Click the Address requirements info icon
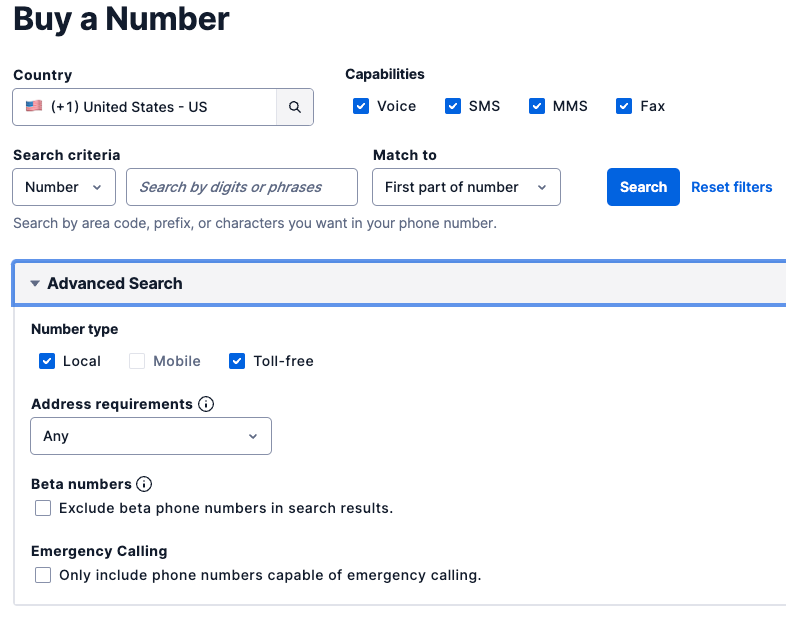The height and width of the screenshot is (619, 786). (206, 404)
